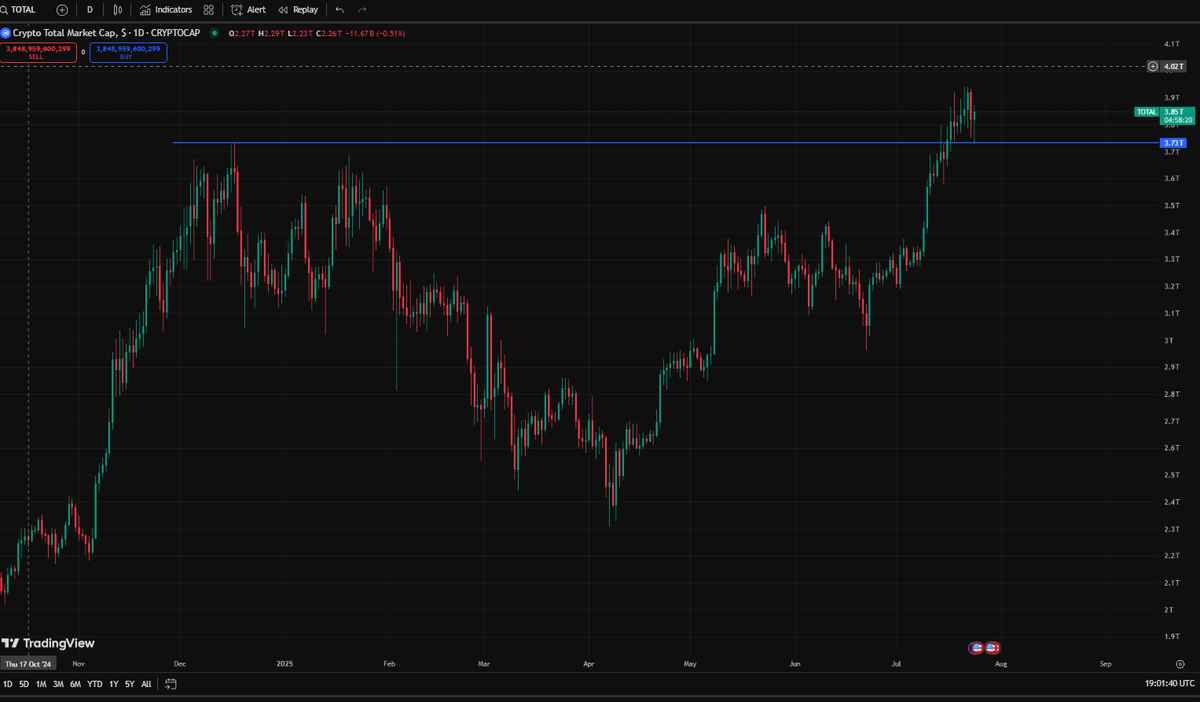
Task: Open price scale settings gear
Action: [1180, 663]
